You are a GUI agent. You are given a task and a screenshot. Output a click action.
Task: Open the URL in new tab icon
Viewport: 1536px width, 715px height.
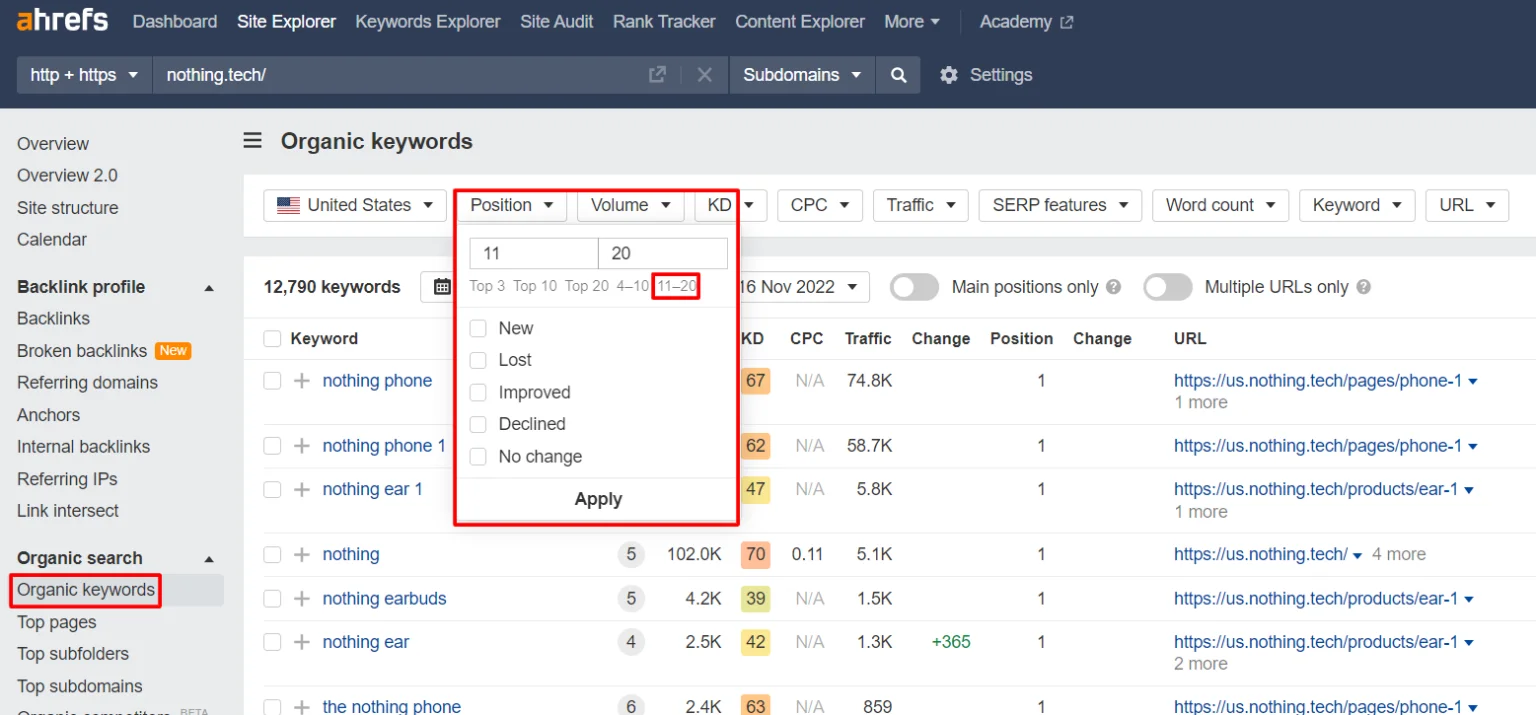click(657, 75)
